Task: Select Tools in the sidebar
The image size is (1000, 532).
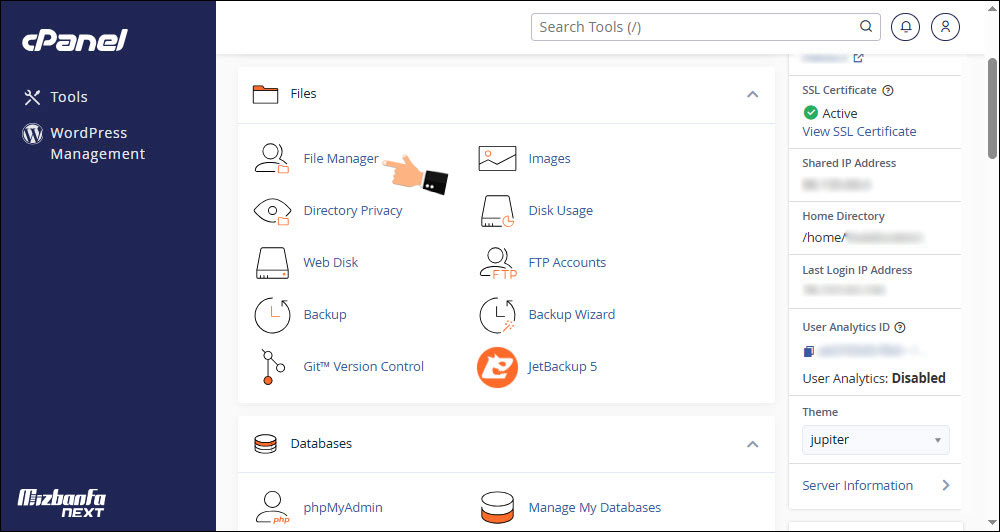Action: click(69, 97)
